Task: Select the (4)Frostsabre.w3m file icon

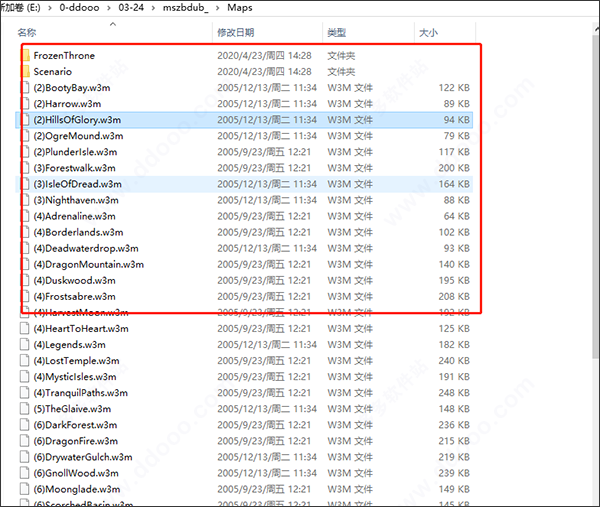Action: point(25,297)
